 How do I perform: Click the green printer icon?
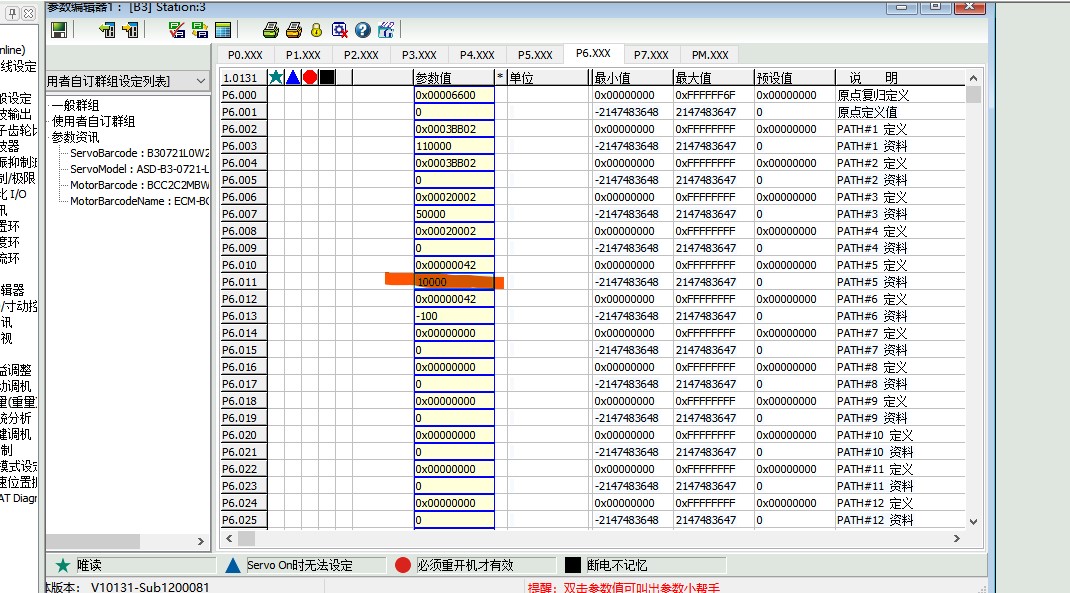[x=271, y=30]
